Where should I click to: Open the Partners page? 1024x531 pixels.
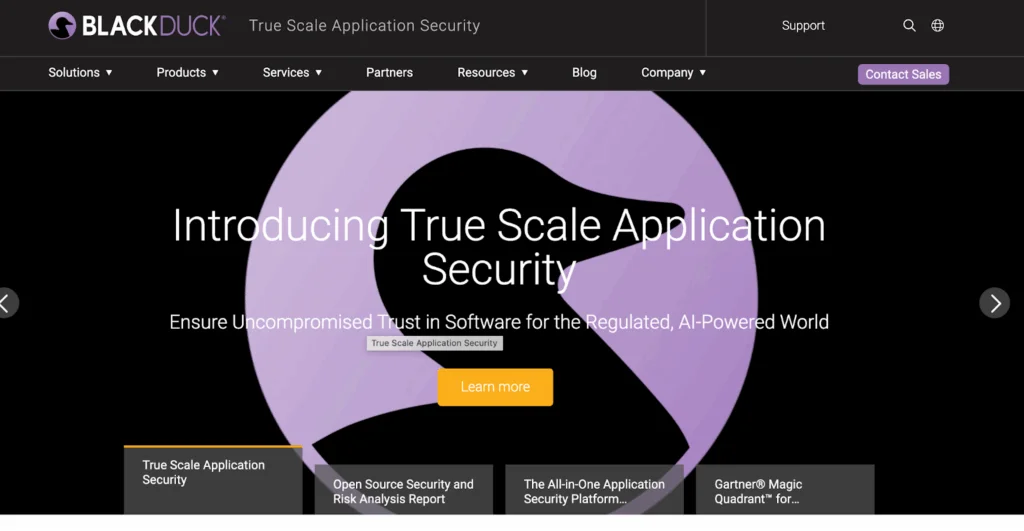389,72
